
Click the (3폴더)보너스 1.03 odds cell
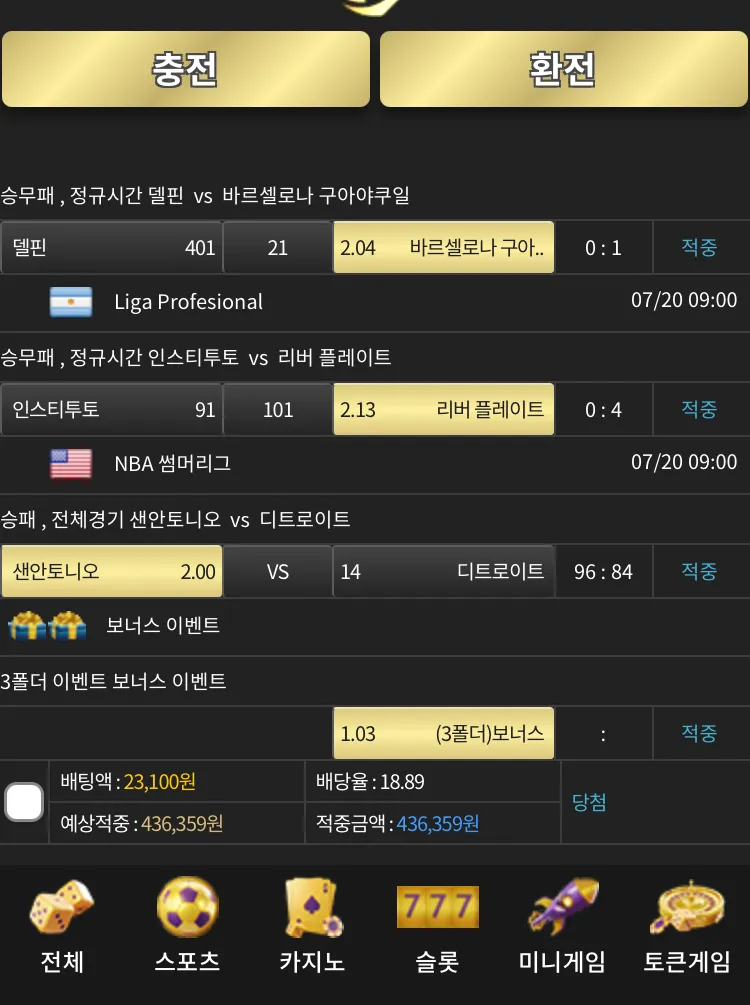(x=444, y=733)
